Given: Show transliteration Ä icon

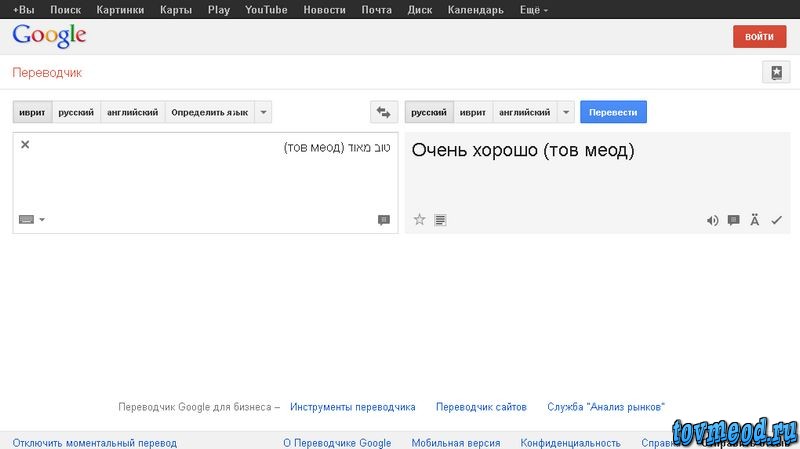Looking at the screenshot, I should pyautogui.click(x=755, y=220).
